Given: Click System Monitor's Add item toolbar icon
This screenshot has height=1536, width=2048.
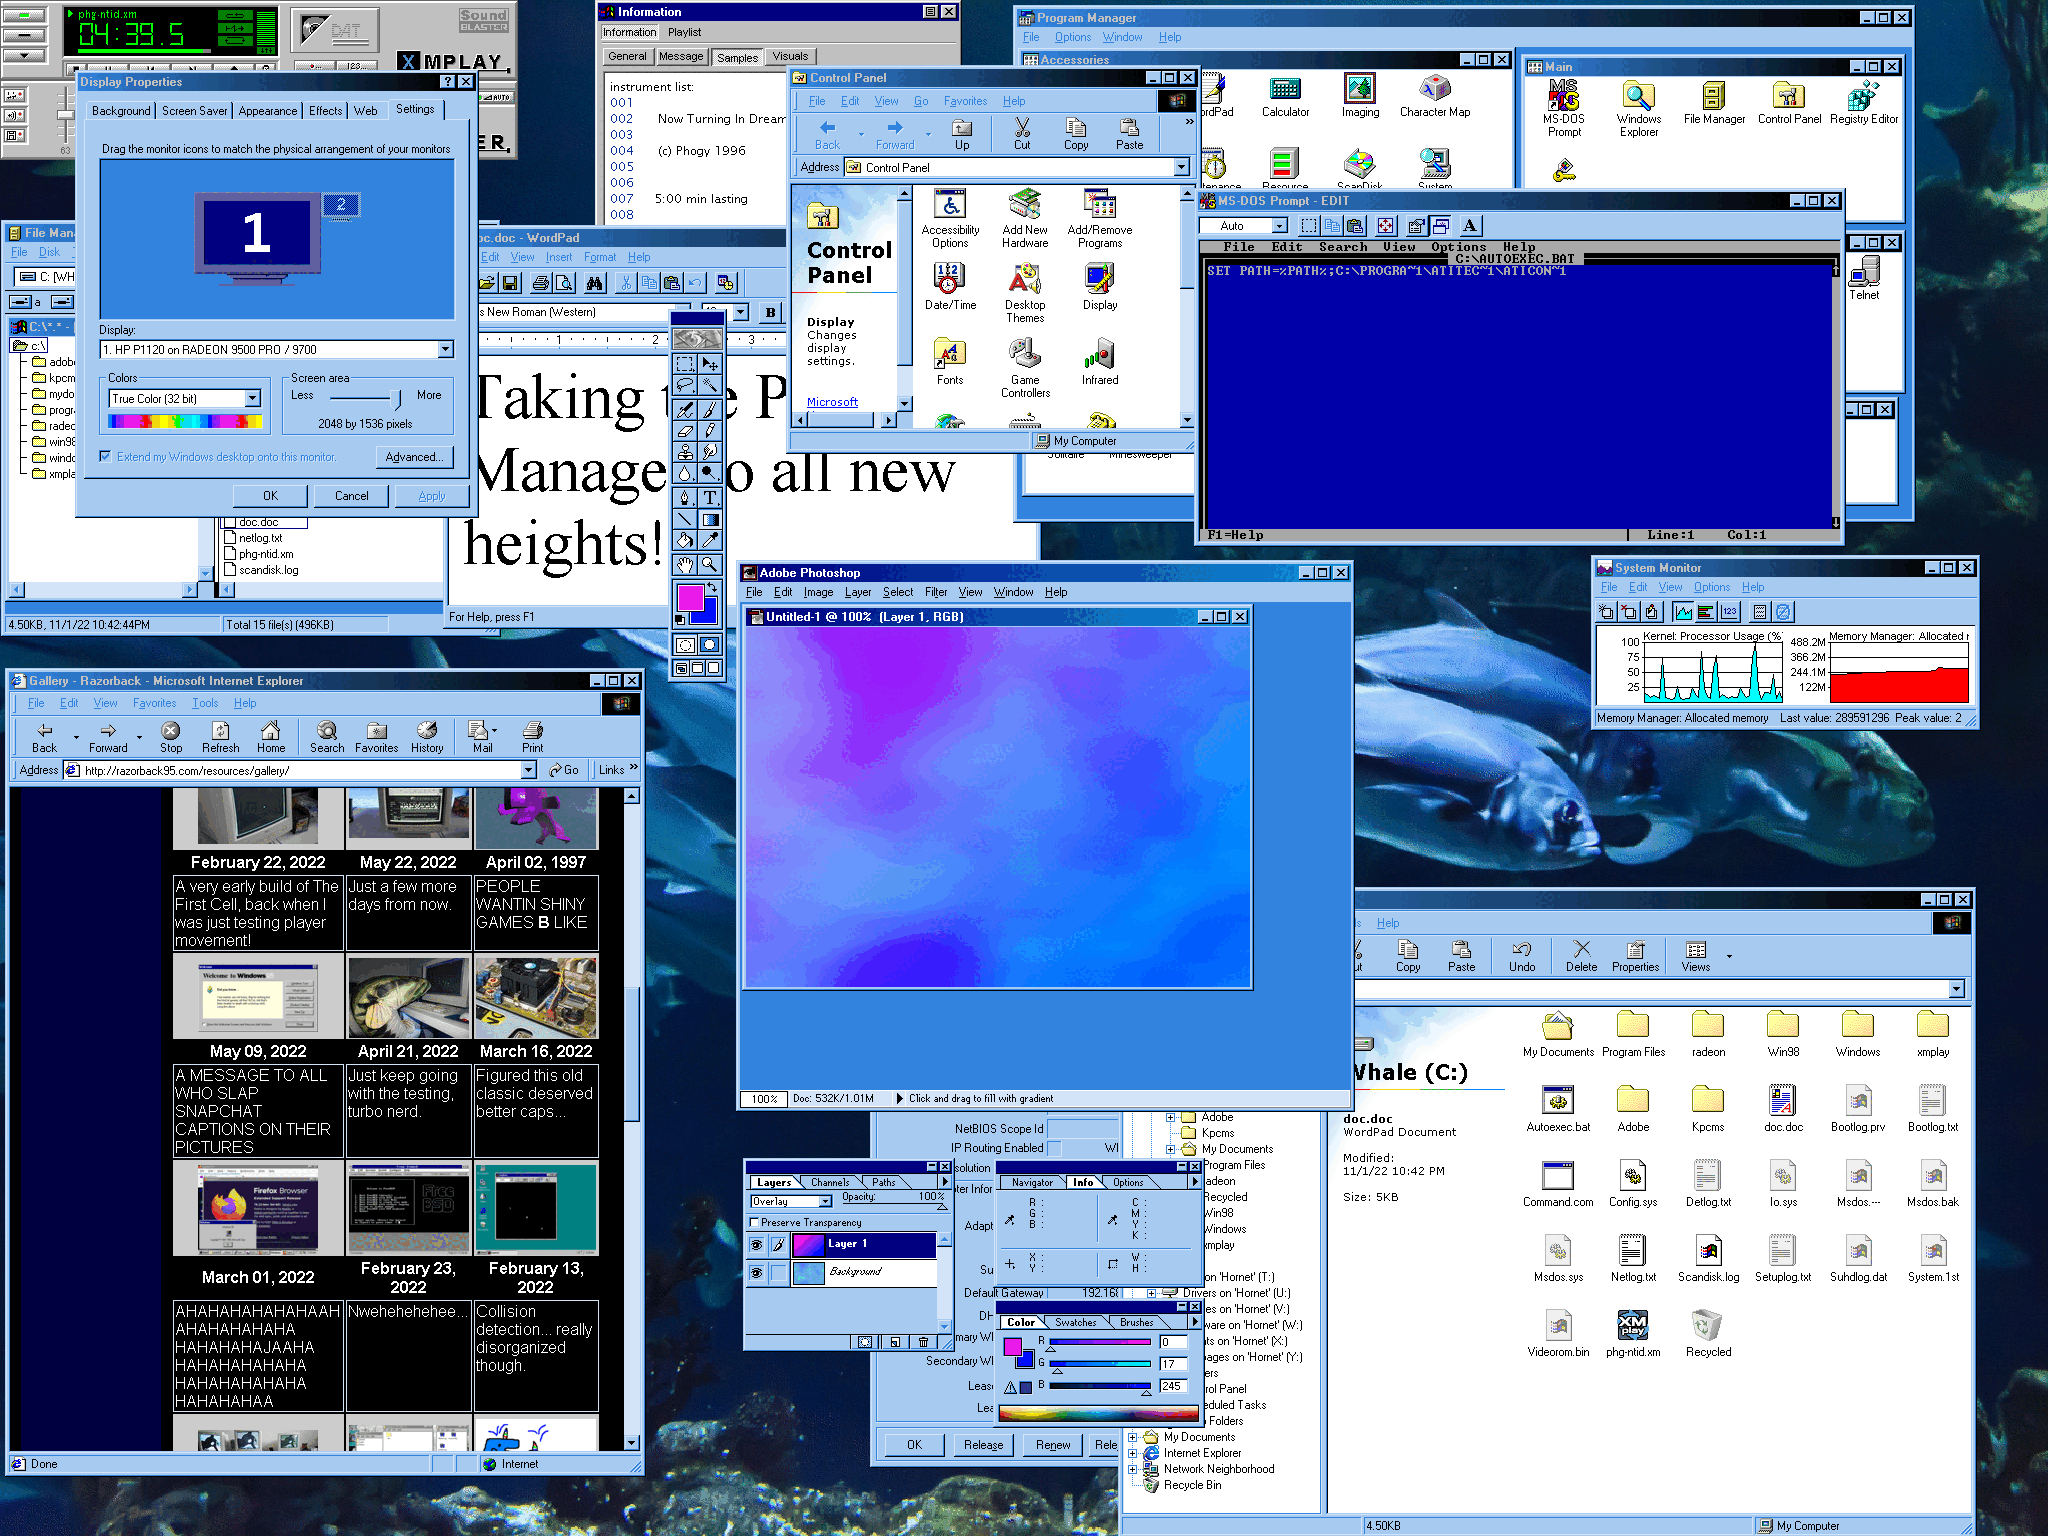Looking at the screenshot, I should [1606, 612].
